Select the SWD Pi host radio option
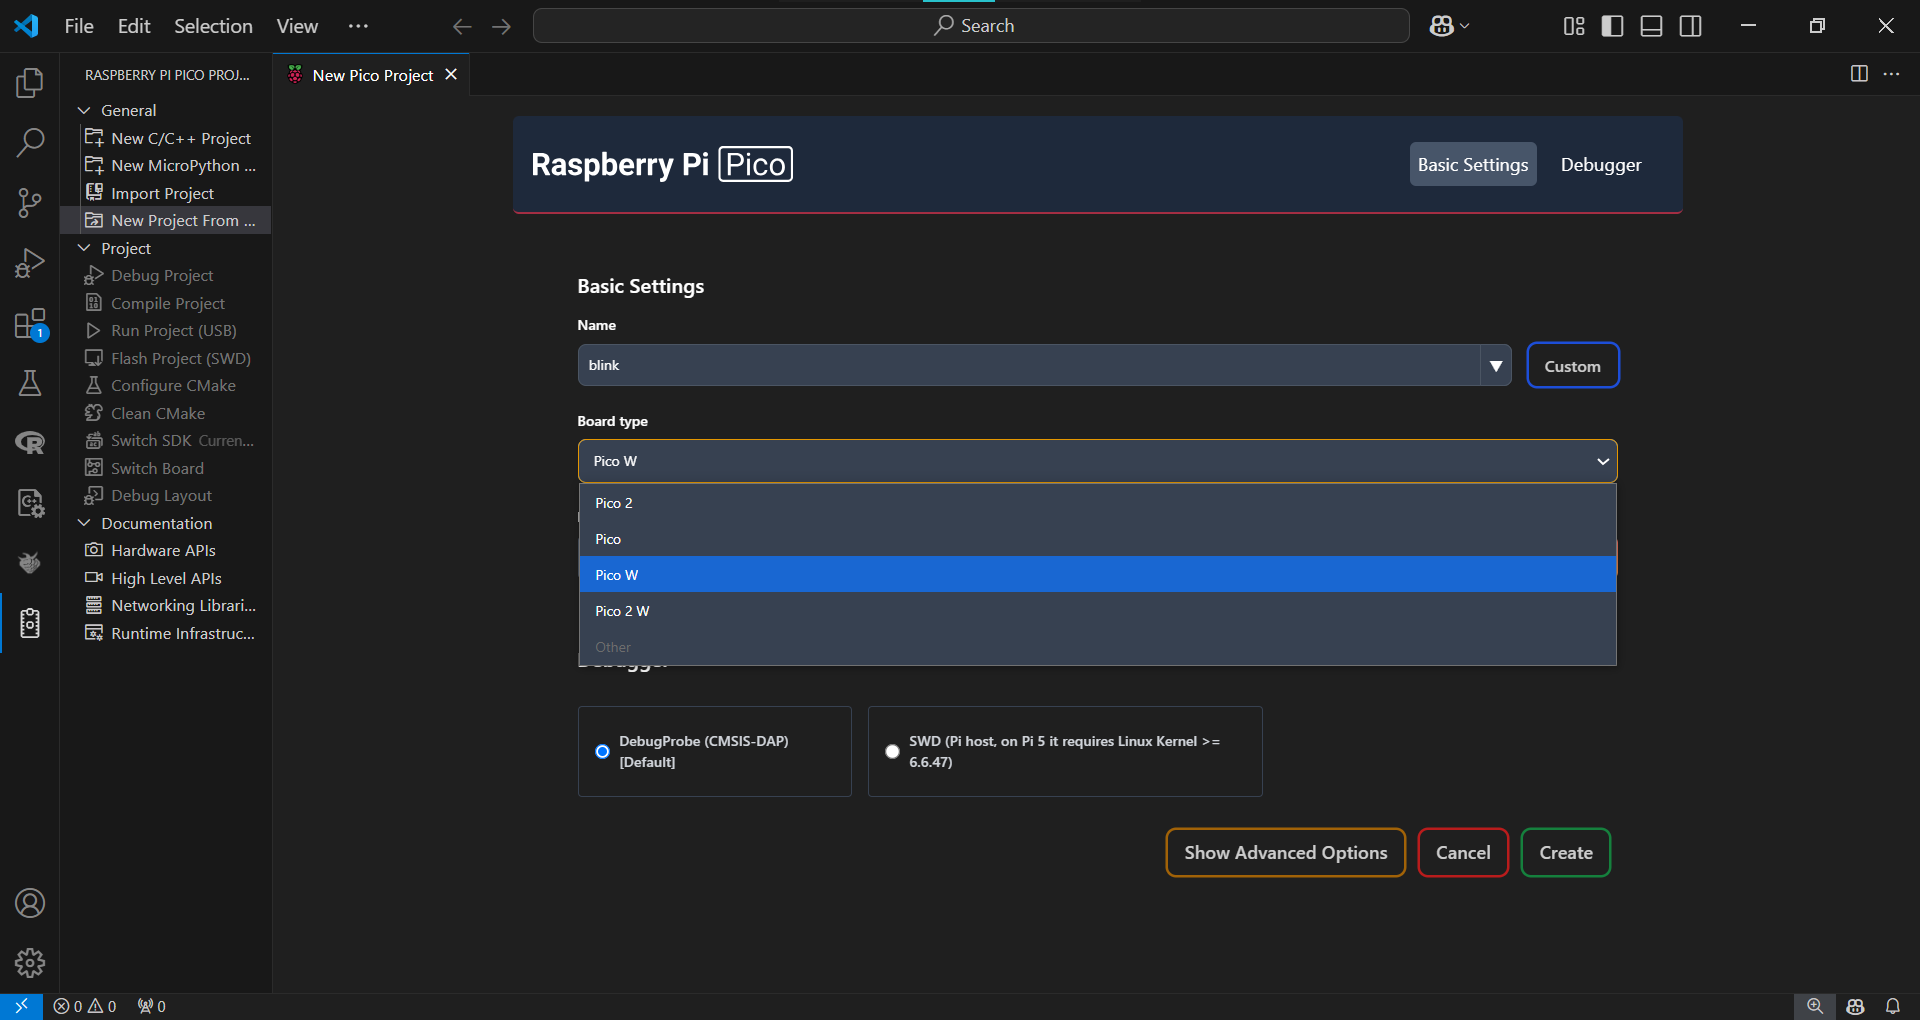Screen dimensions: 1920x1020 [x=892, y=752]
